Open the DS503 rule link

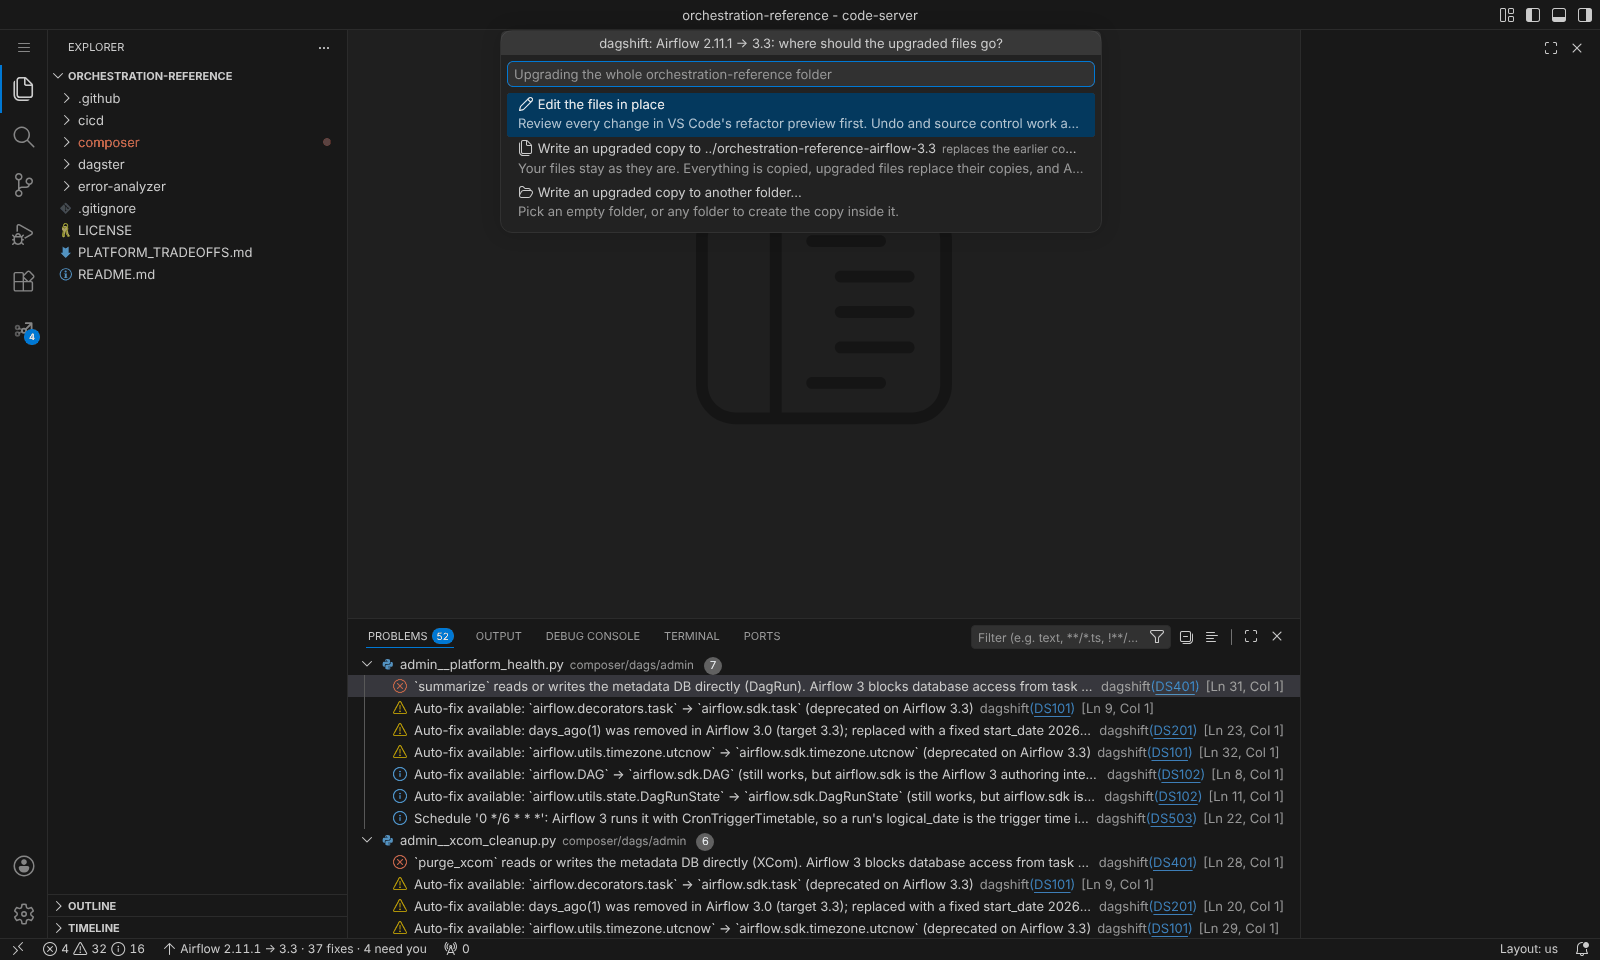[x=1173, y=819]
